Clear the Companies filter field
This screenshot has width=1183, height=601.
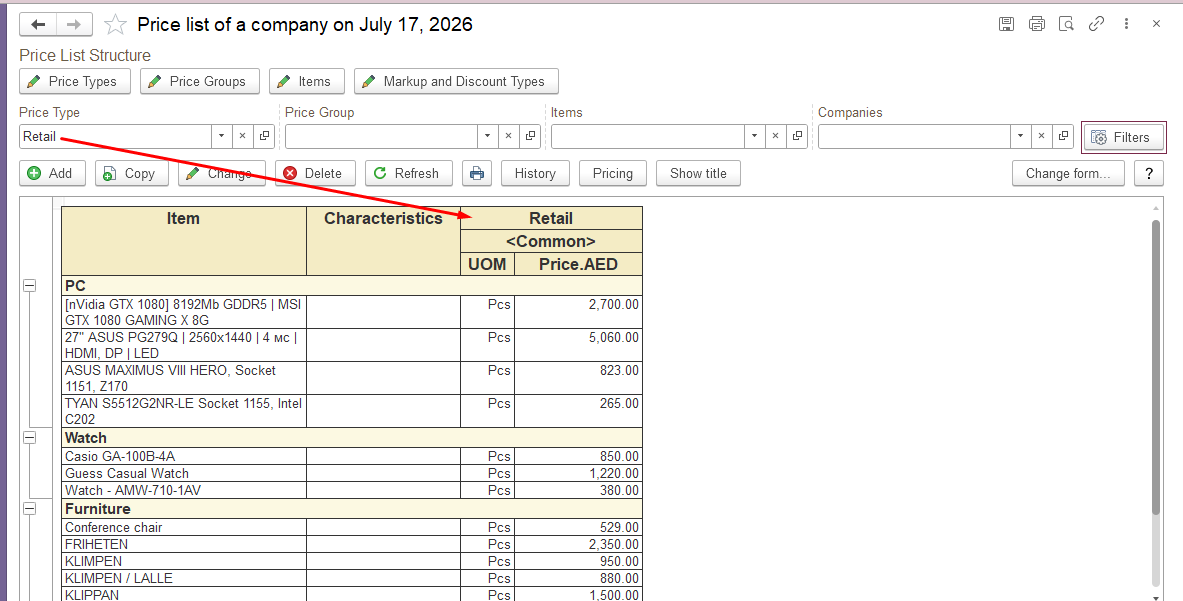click(1041, 136)
